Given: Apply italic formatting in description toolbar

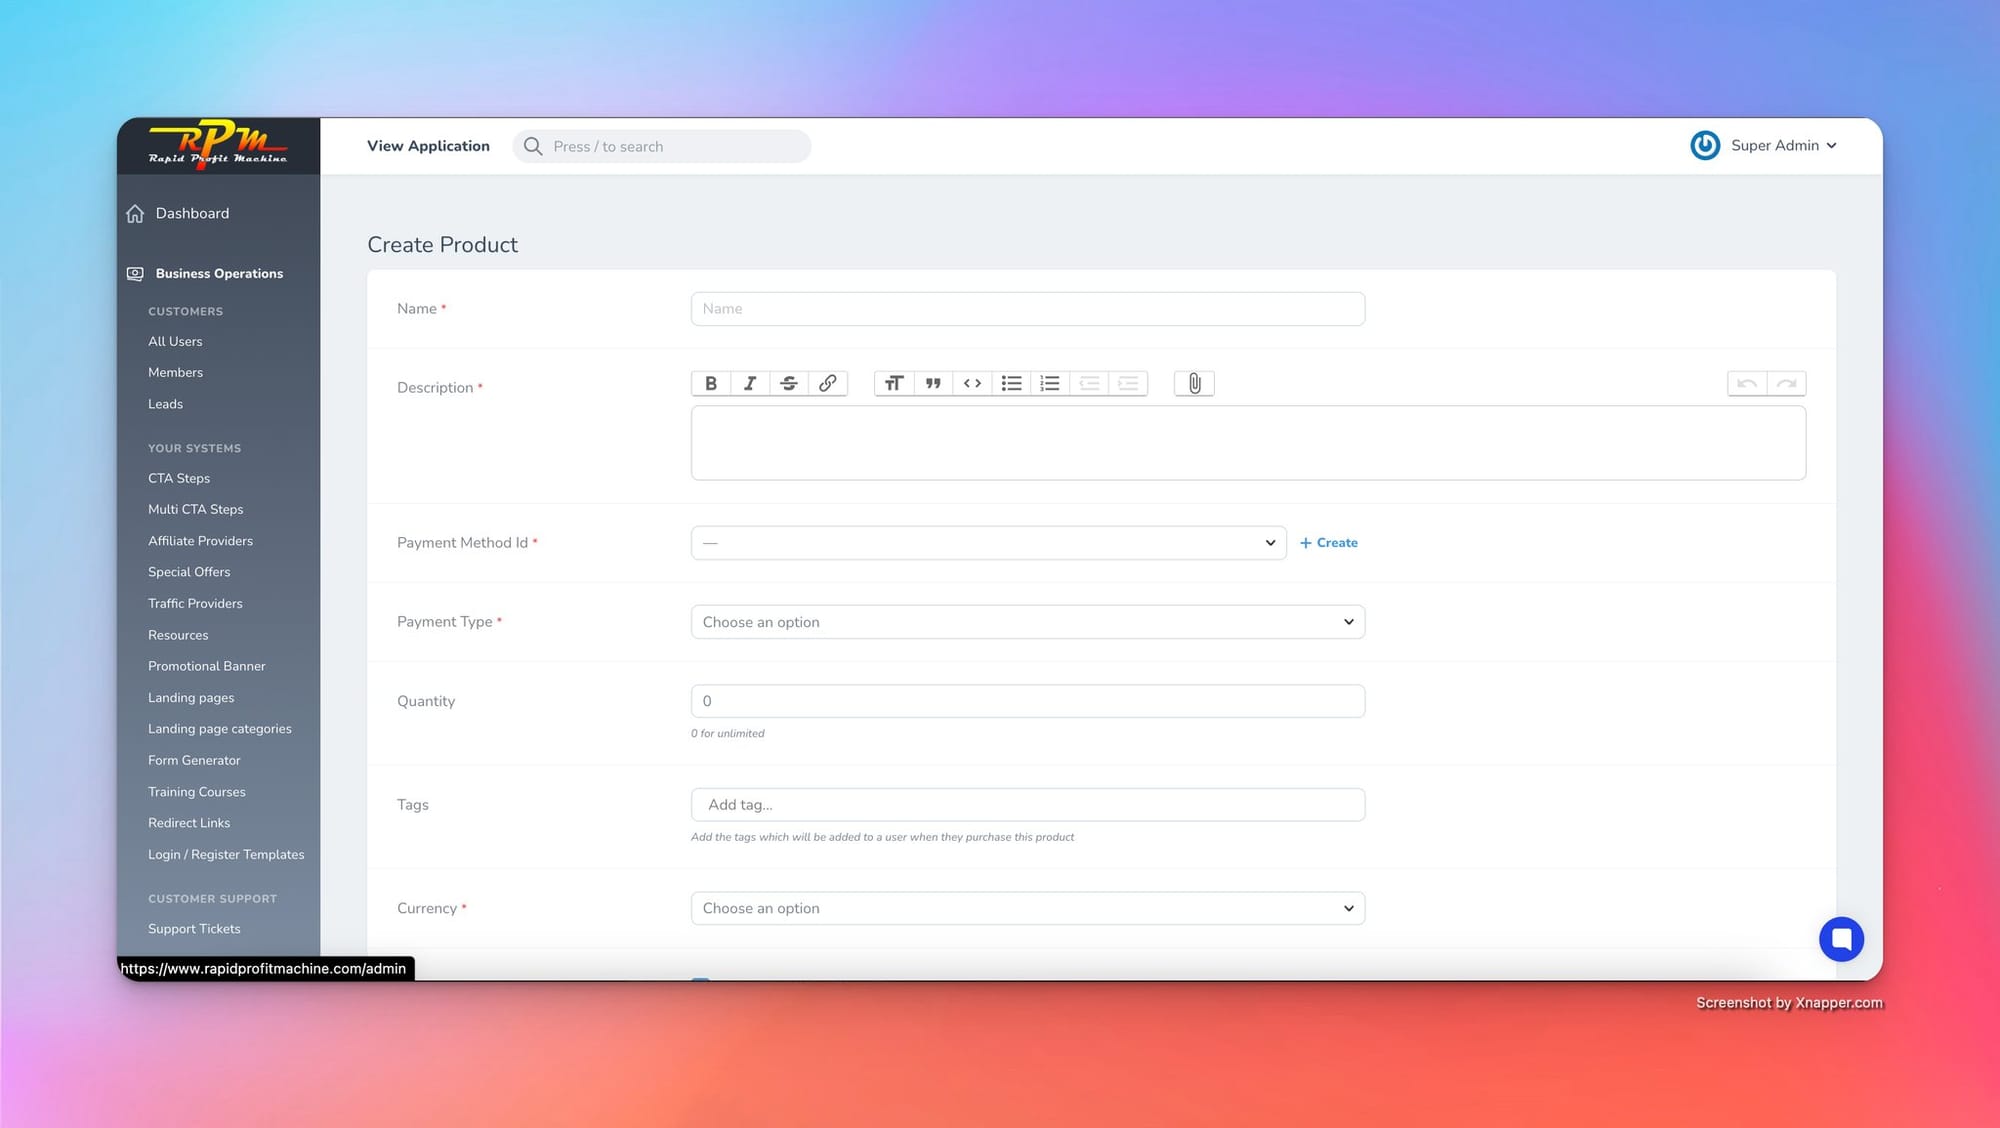Looking at the screenshot, I should point(749,383).
